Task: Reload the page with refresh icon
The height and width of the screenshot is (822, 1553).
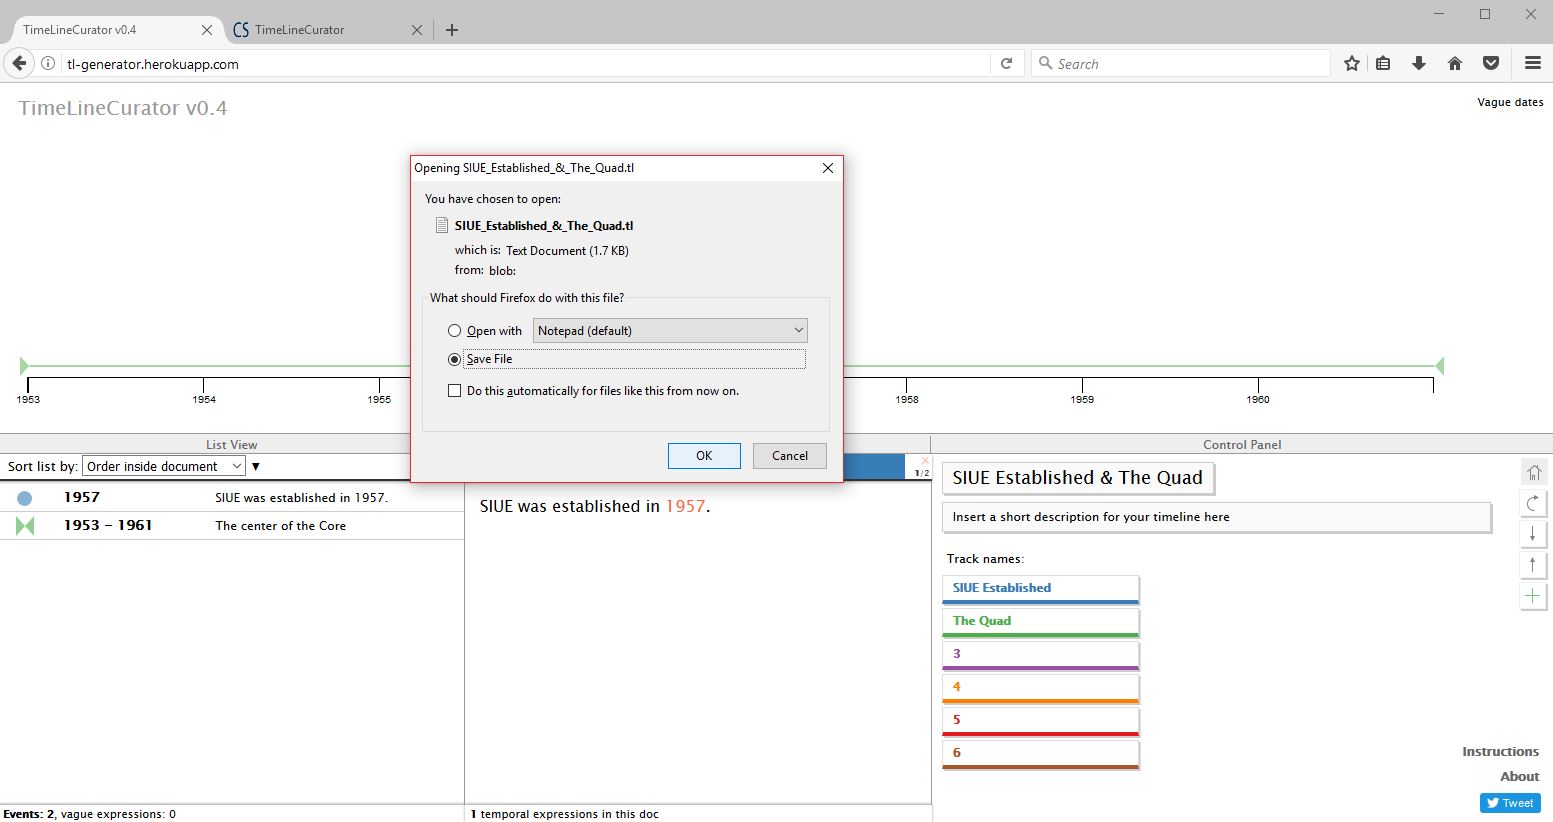Action: click(x=1007, y=63)
